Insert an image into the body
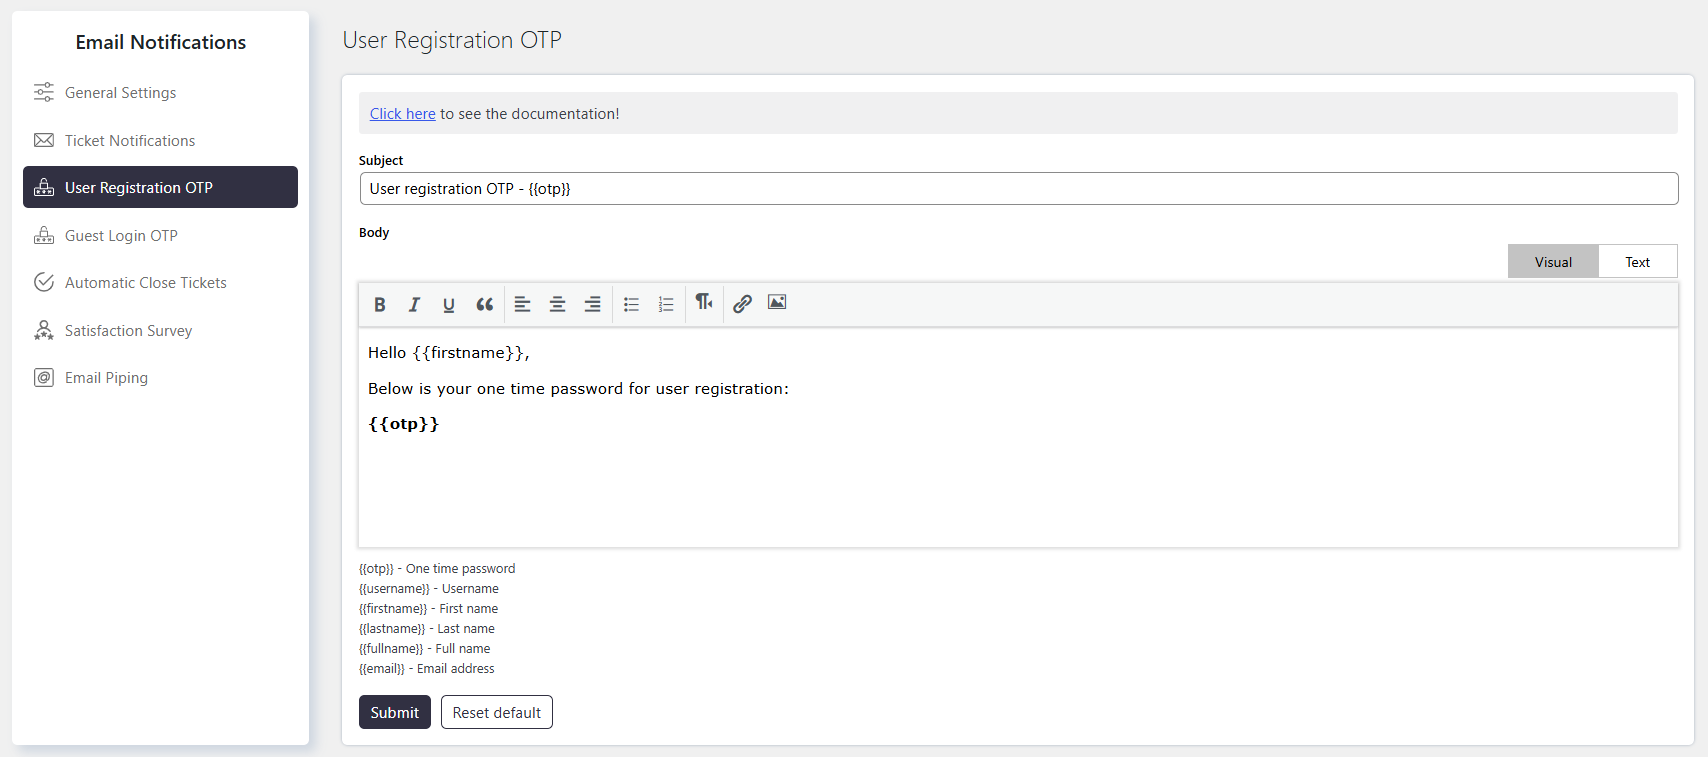1708x757 pixels. point(777,302)
